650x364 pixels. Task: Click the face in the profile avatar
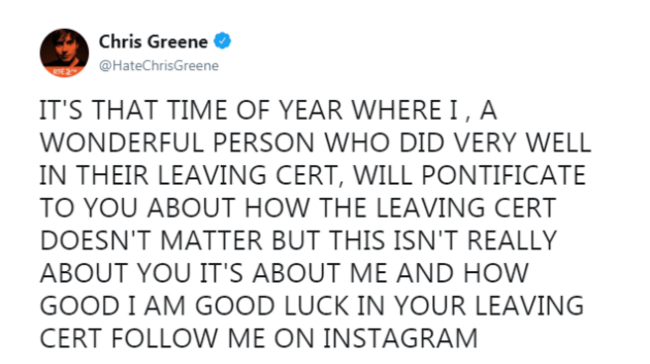tap(64, 48)
